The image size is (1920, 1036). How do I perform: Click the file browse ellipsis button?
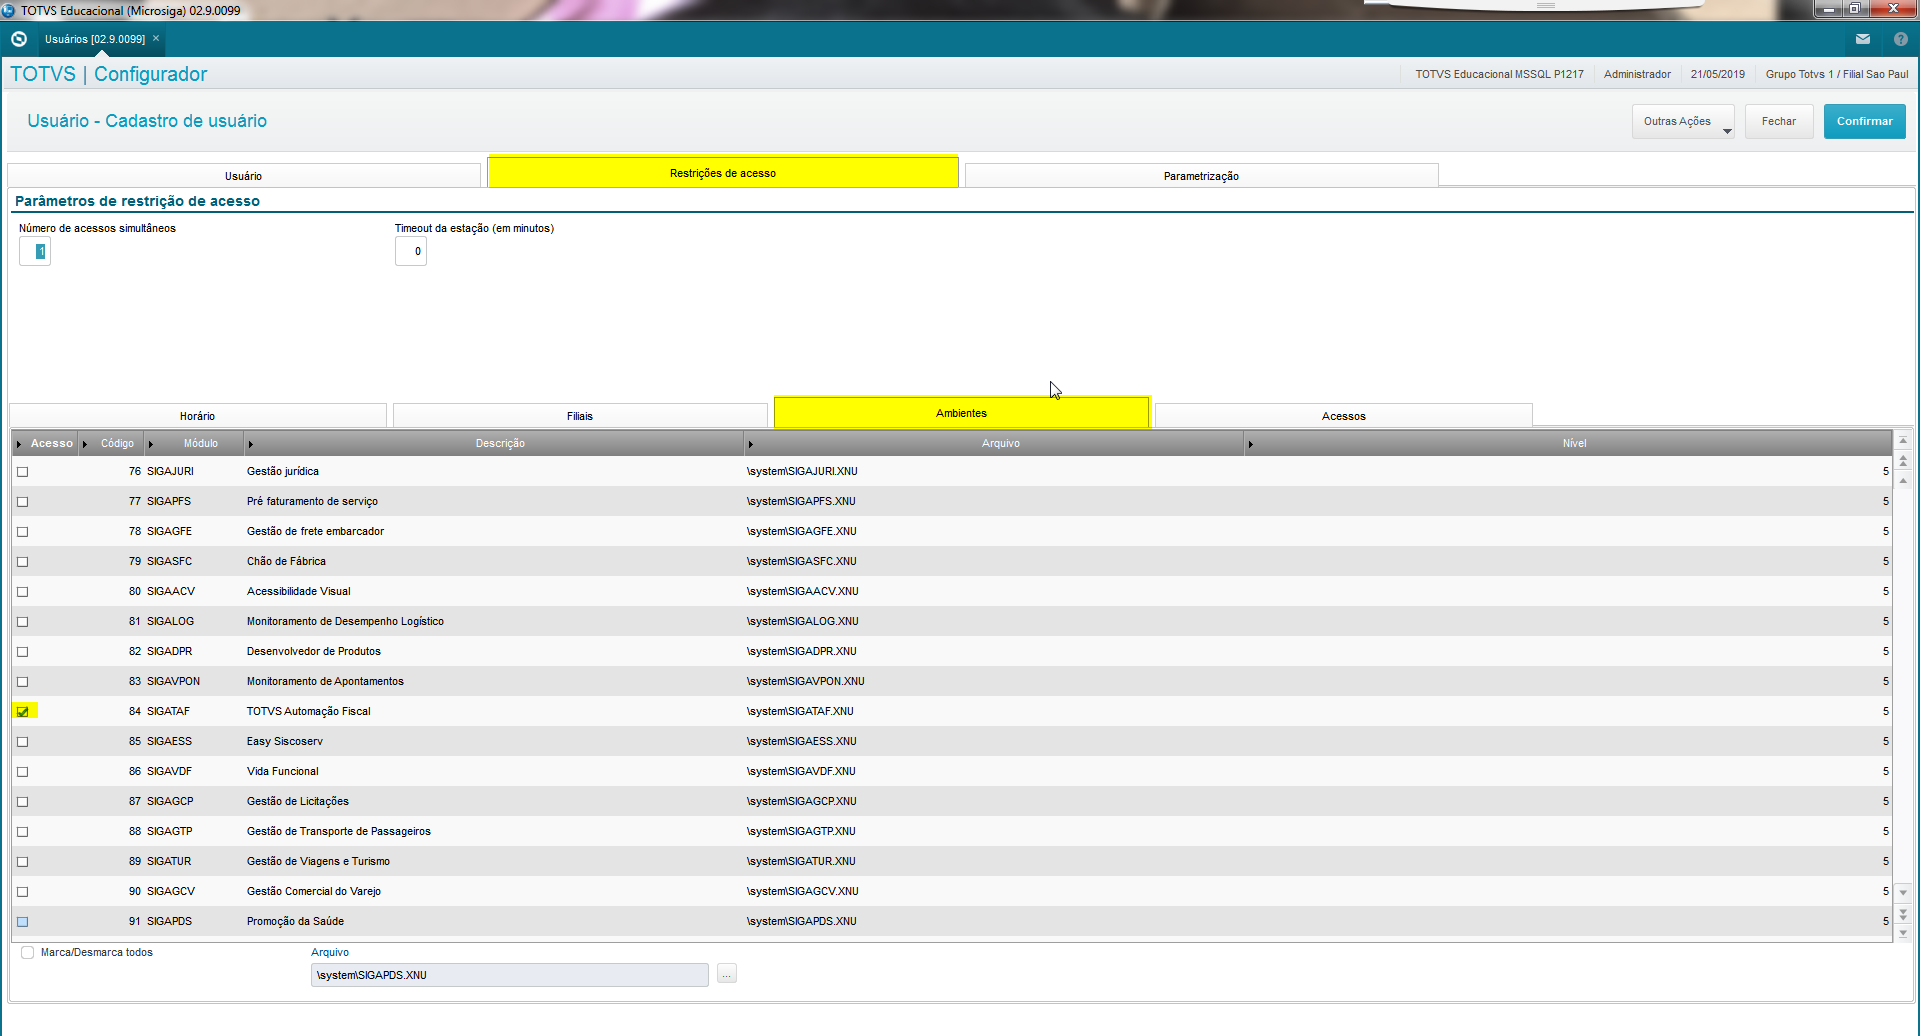point(727,974)
